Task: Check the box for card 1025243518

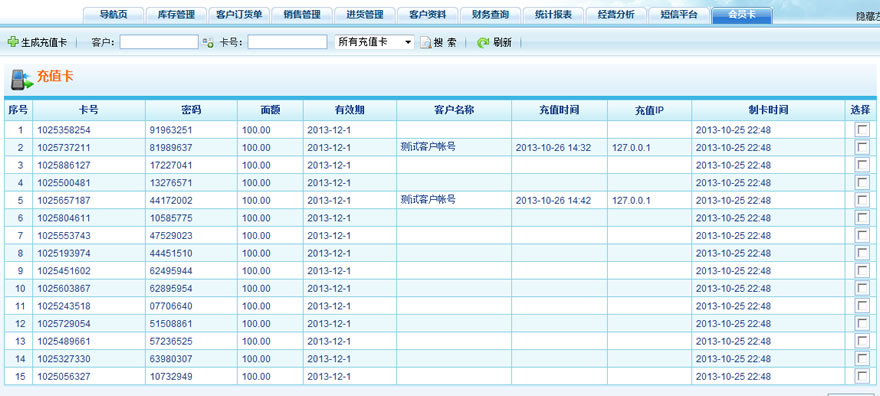Action: pos(861,306)
